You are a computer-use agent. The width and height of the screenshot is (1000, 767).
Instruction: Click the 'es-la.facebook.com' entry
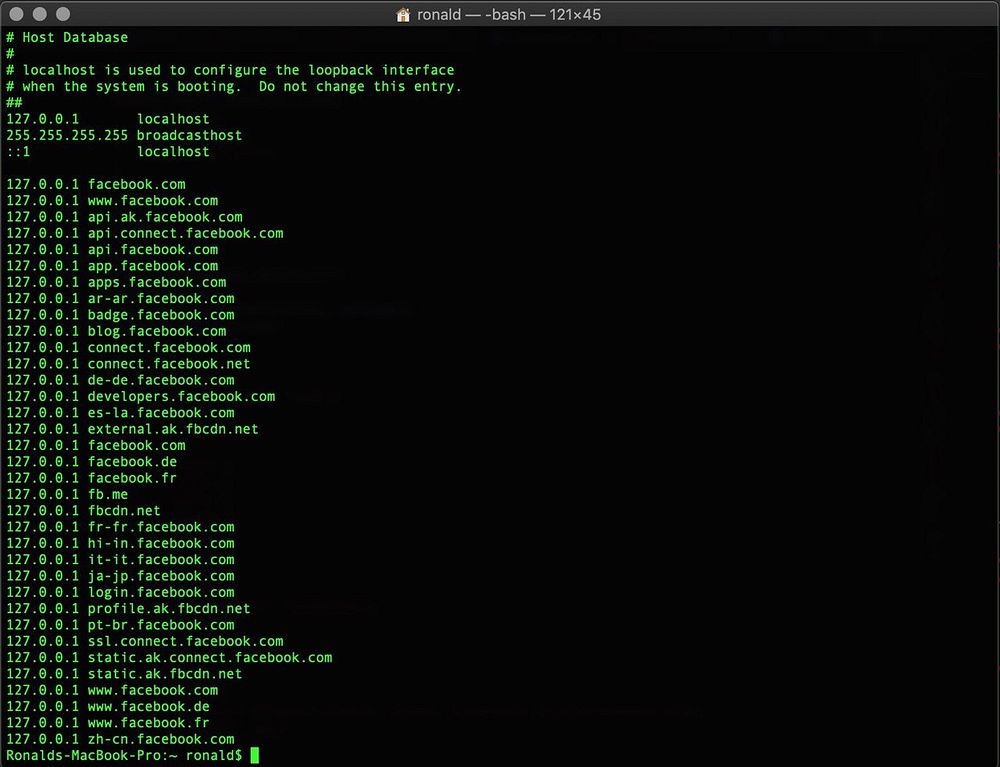[161, 413]
